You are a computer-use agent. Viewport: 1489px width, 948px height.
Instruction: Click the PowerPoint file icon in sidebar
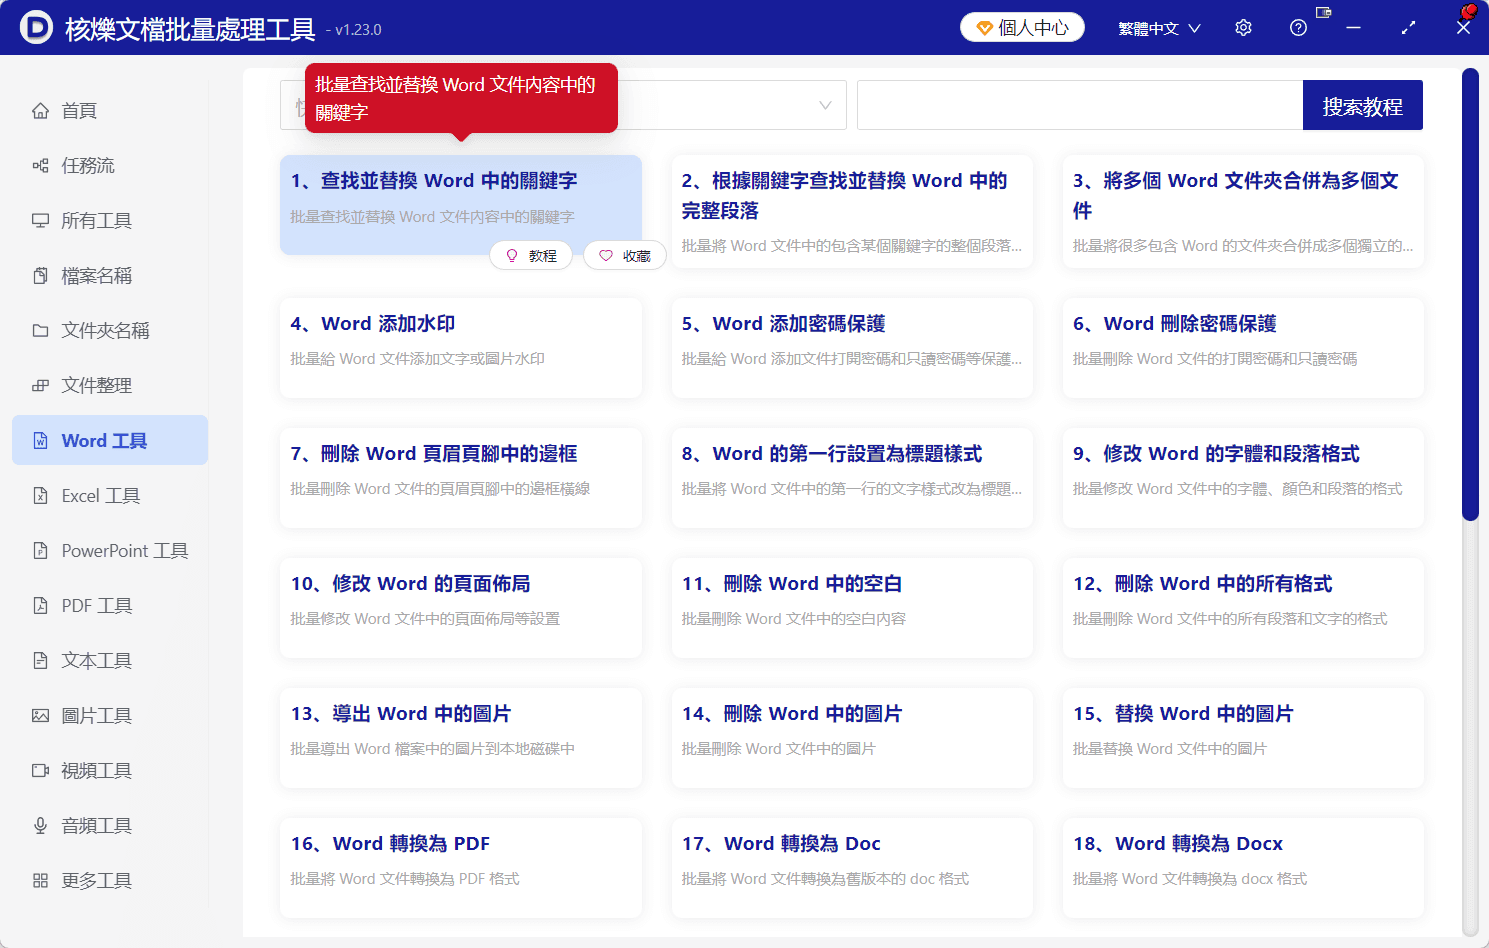click(x=40, y=551)
